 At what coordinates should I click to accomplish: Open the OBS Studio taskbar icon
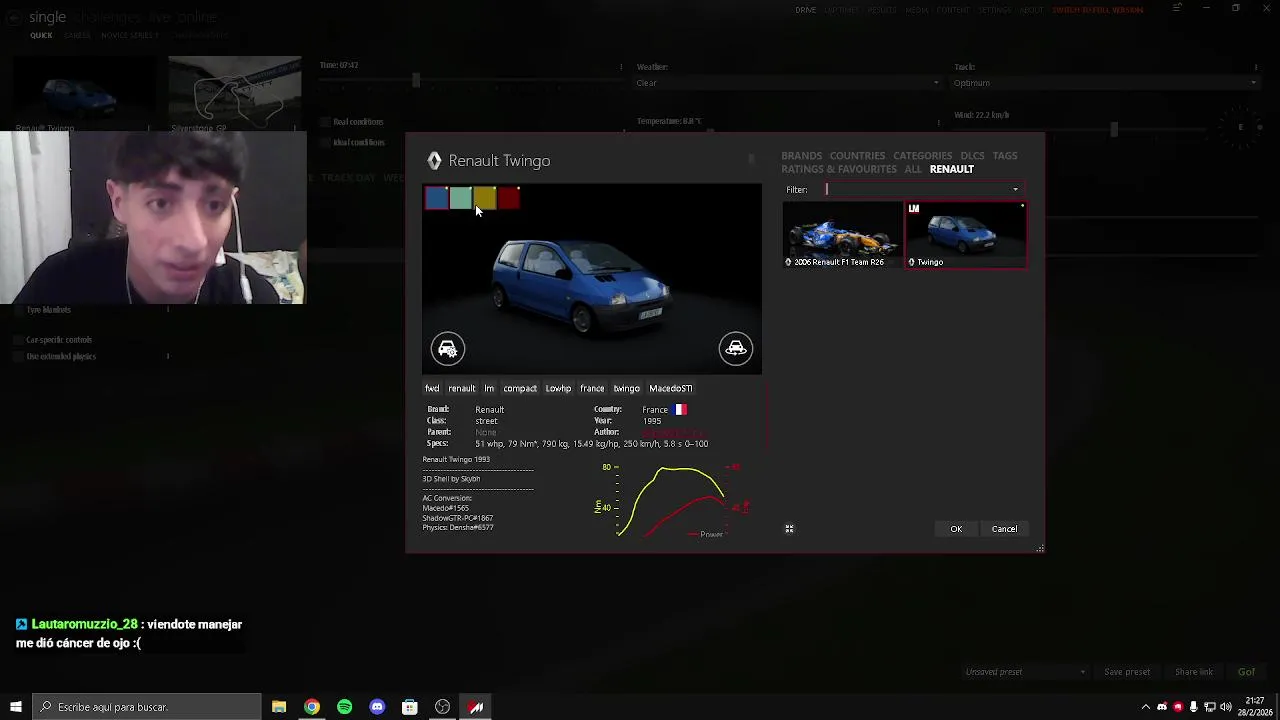(x=443, y=707)
